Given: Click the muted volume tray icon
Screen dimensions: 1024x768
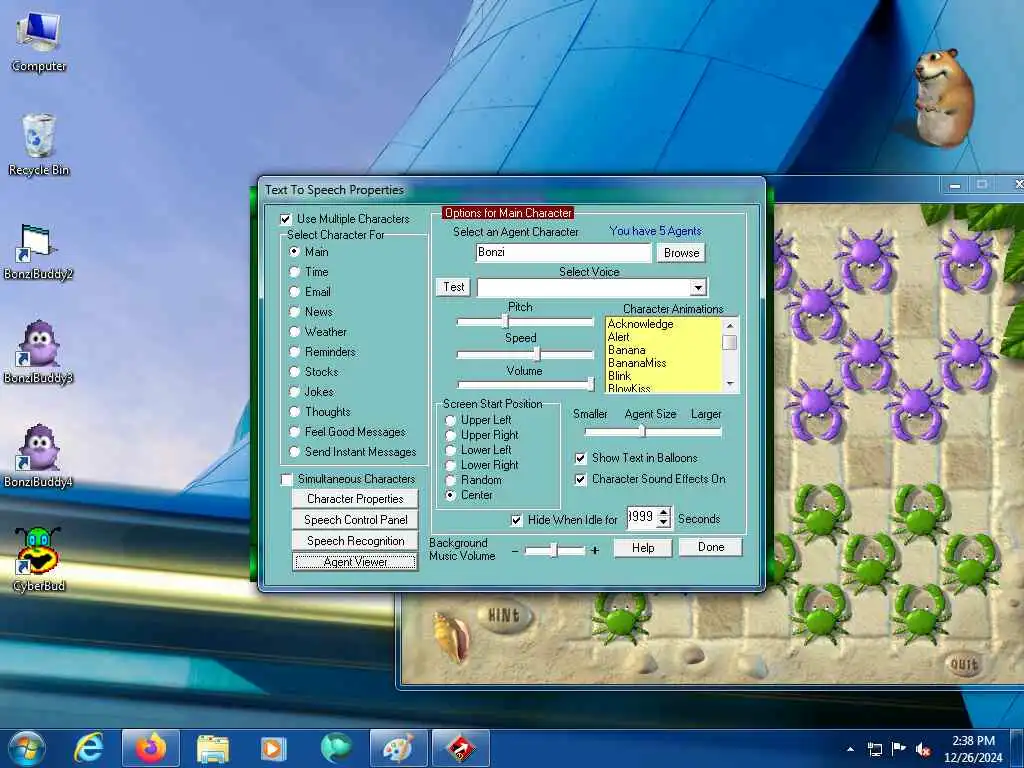Looking at the screenshot, I should (x=923, y=749).
